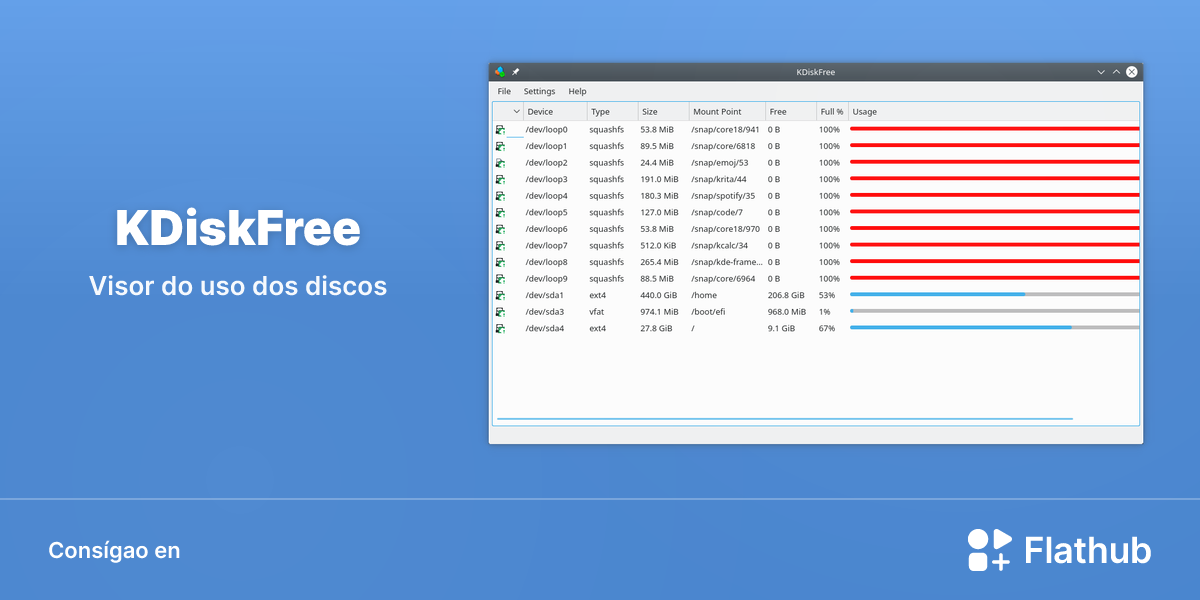The height and width of the screenshot is (600, 1200).
Task: Click the disk icon for /dev/loop0
Action: point(500,130)
